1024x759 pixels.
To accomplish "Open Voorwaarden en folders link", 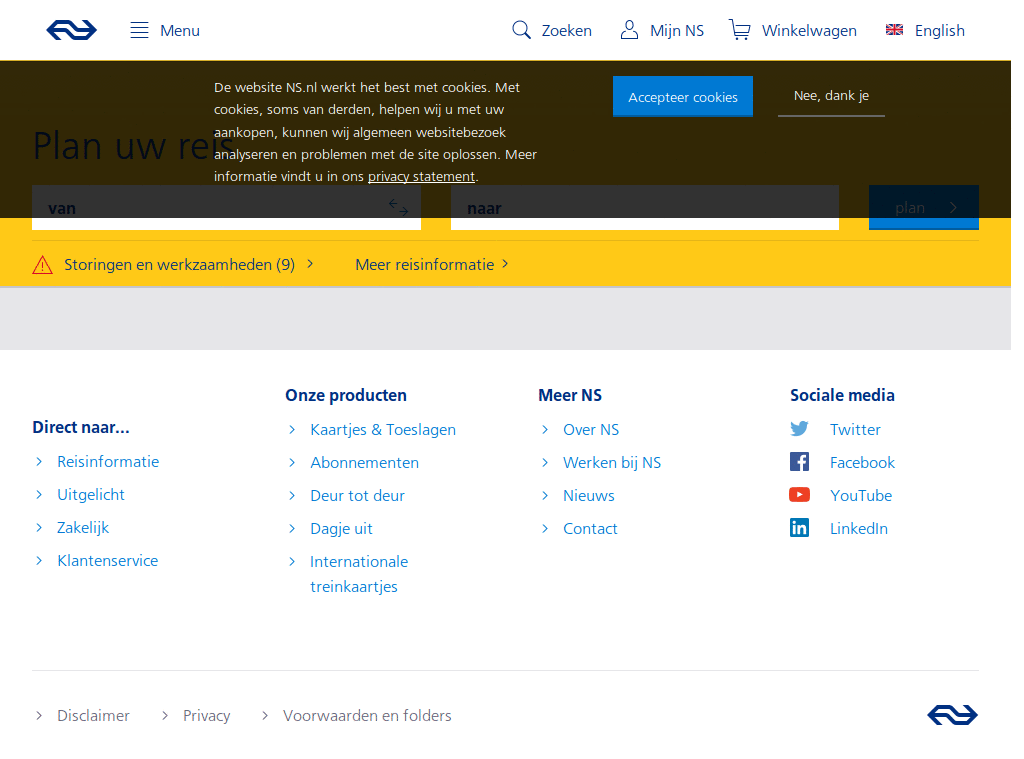I will [x=367, y=716].
